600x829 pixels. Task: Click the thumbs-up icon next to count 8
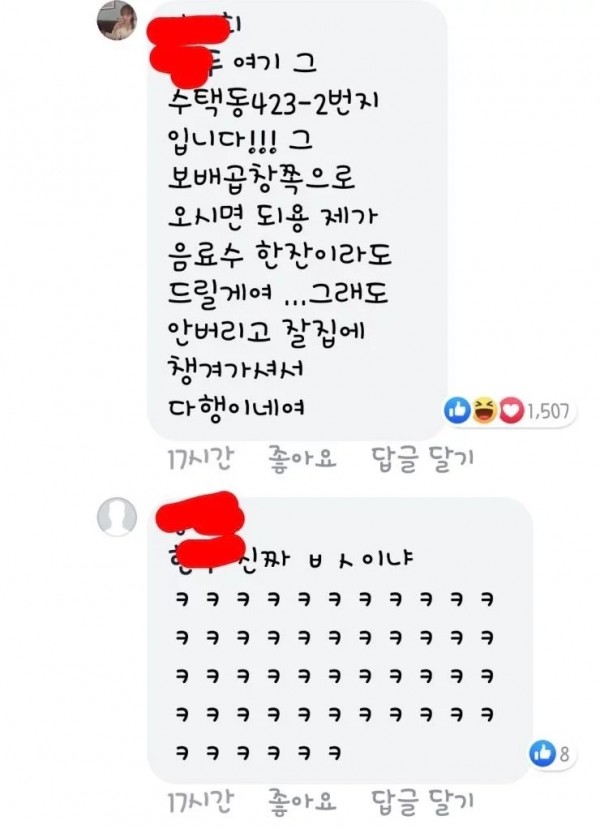[542, 753]
